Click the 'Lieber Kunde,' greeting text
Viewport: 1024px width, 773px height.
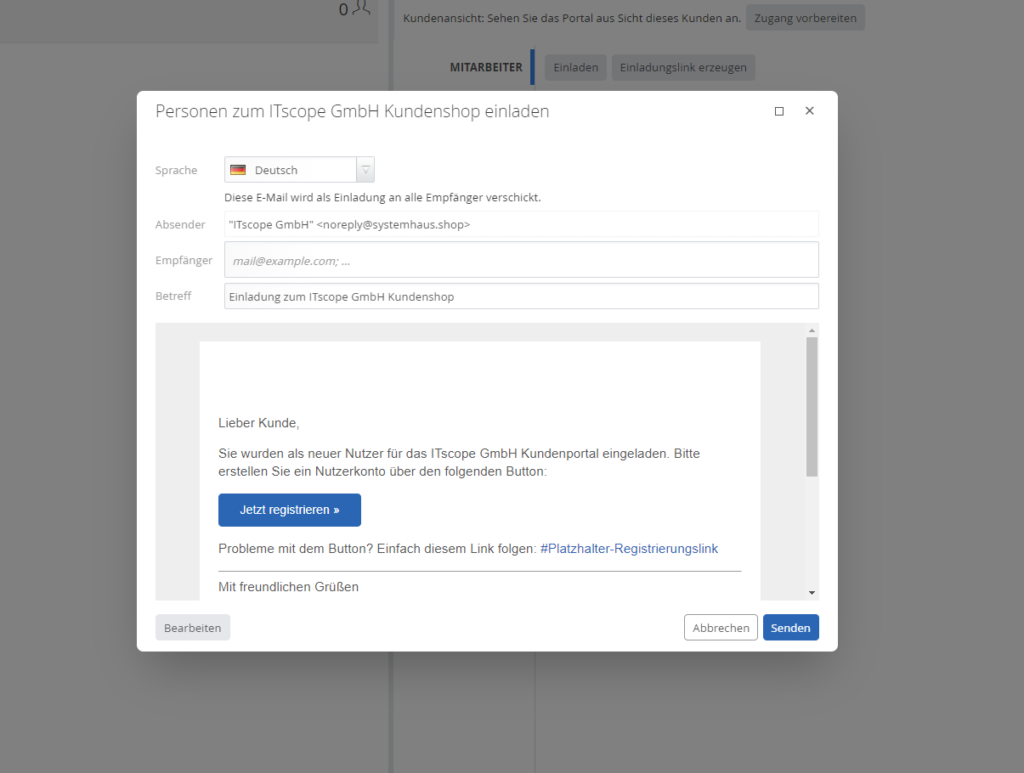click(259, 423)
